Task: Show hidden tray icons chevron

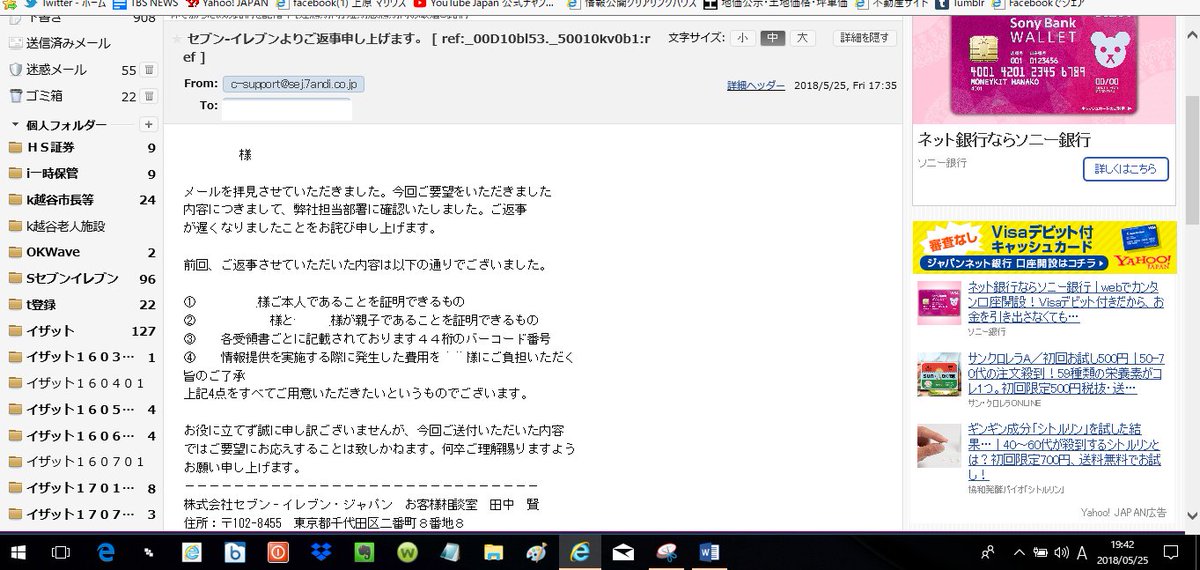Action: tap(1018, 552)
